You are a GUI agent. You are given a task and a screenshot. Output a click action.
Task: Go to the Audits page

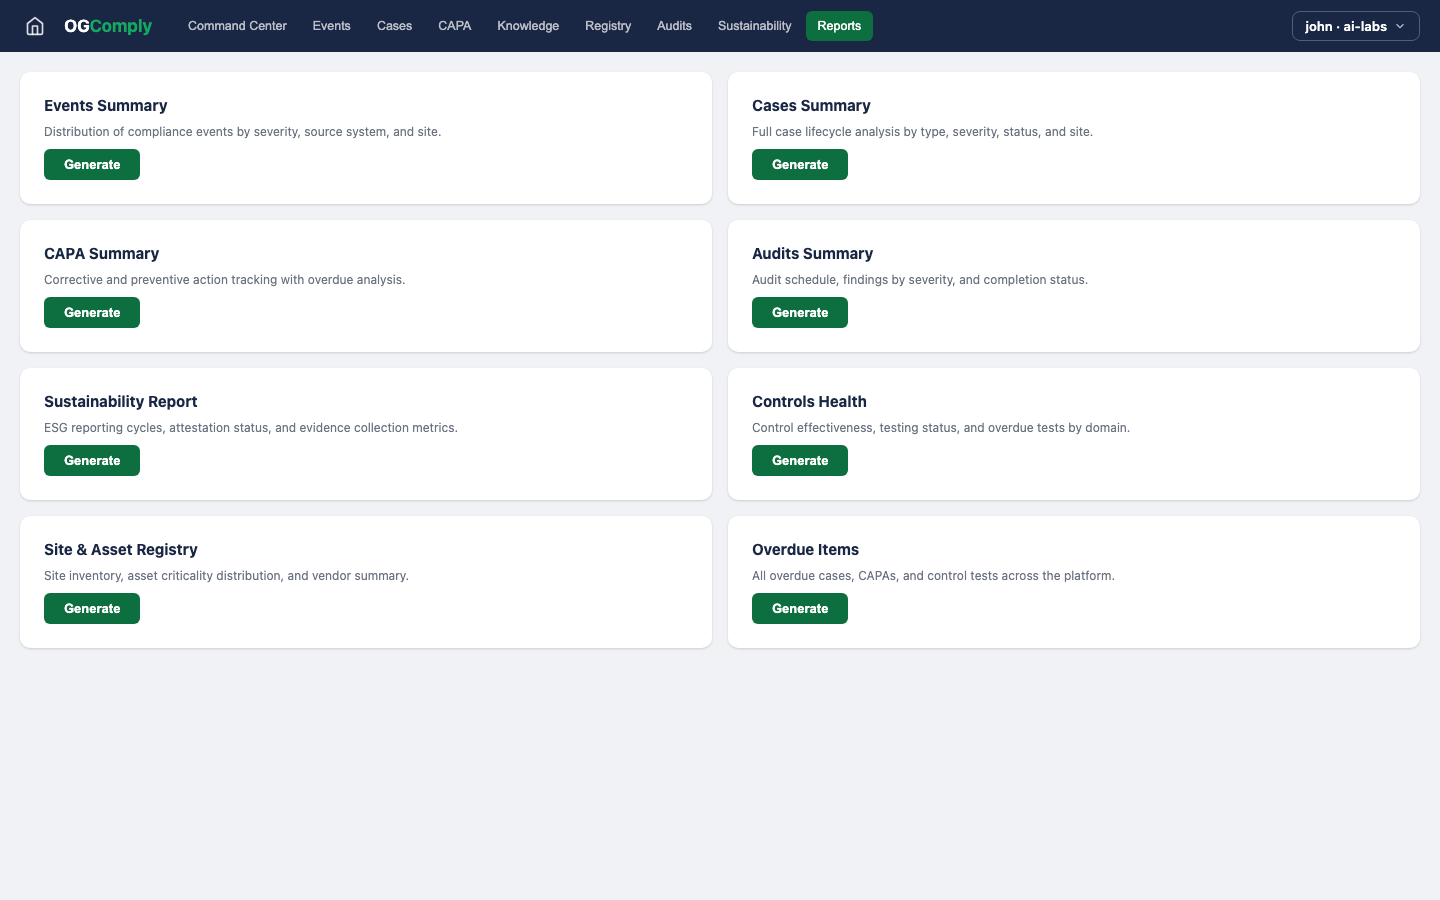(674, 26)
